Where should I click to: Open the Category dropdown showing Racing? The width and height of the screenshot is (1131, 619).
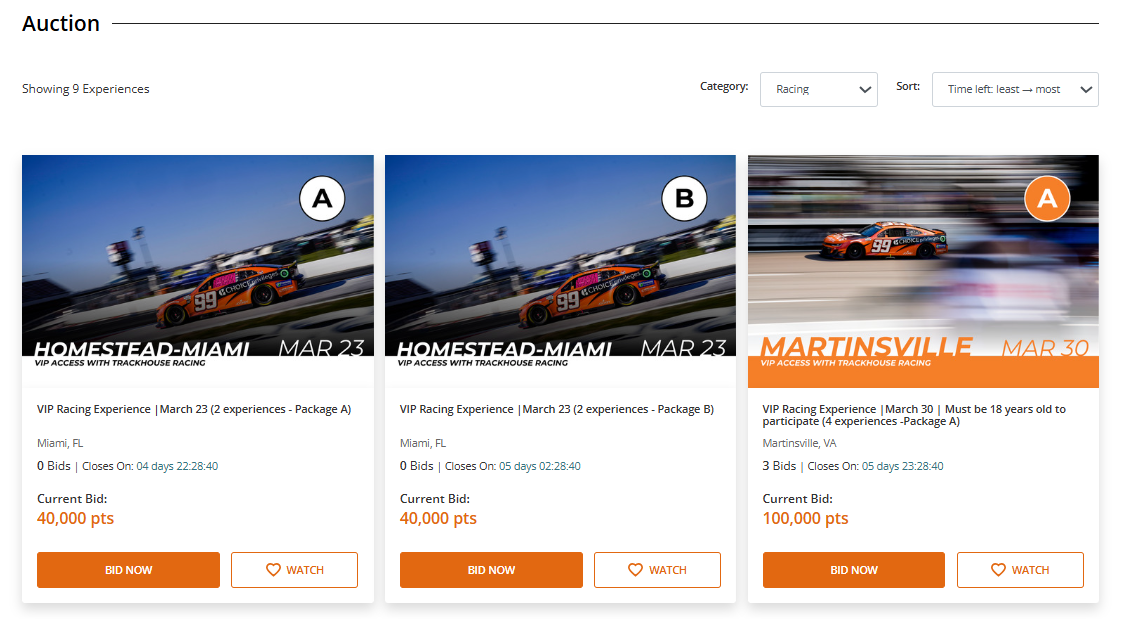[x=818, y=89]
